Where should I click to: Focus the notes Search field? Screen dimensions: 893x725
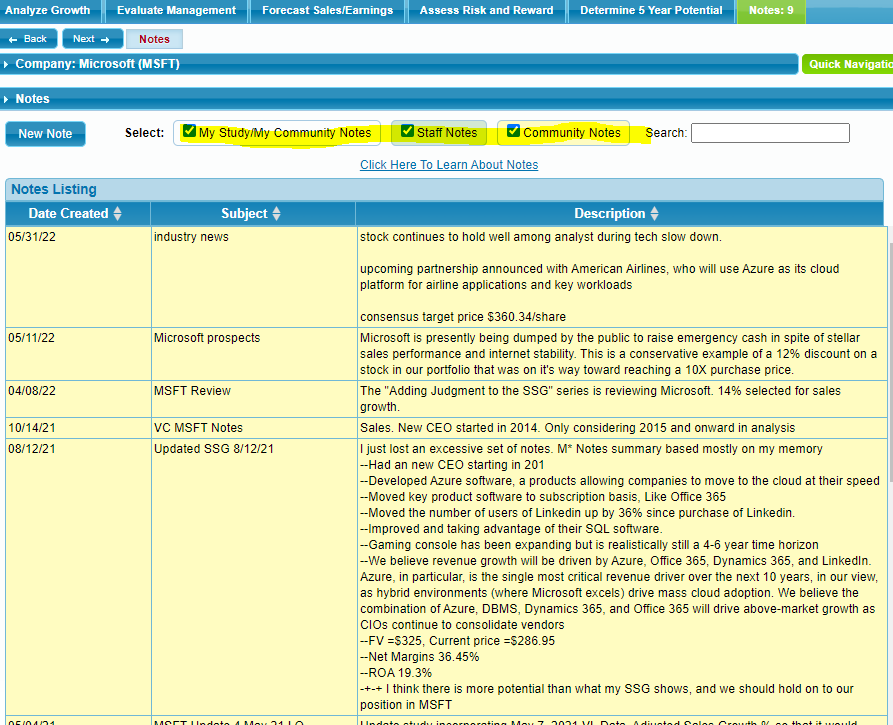tap(770, 133)
